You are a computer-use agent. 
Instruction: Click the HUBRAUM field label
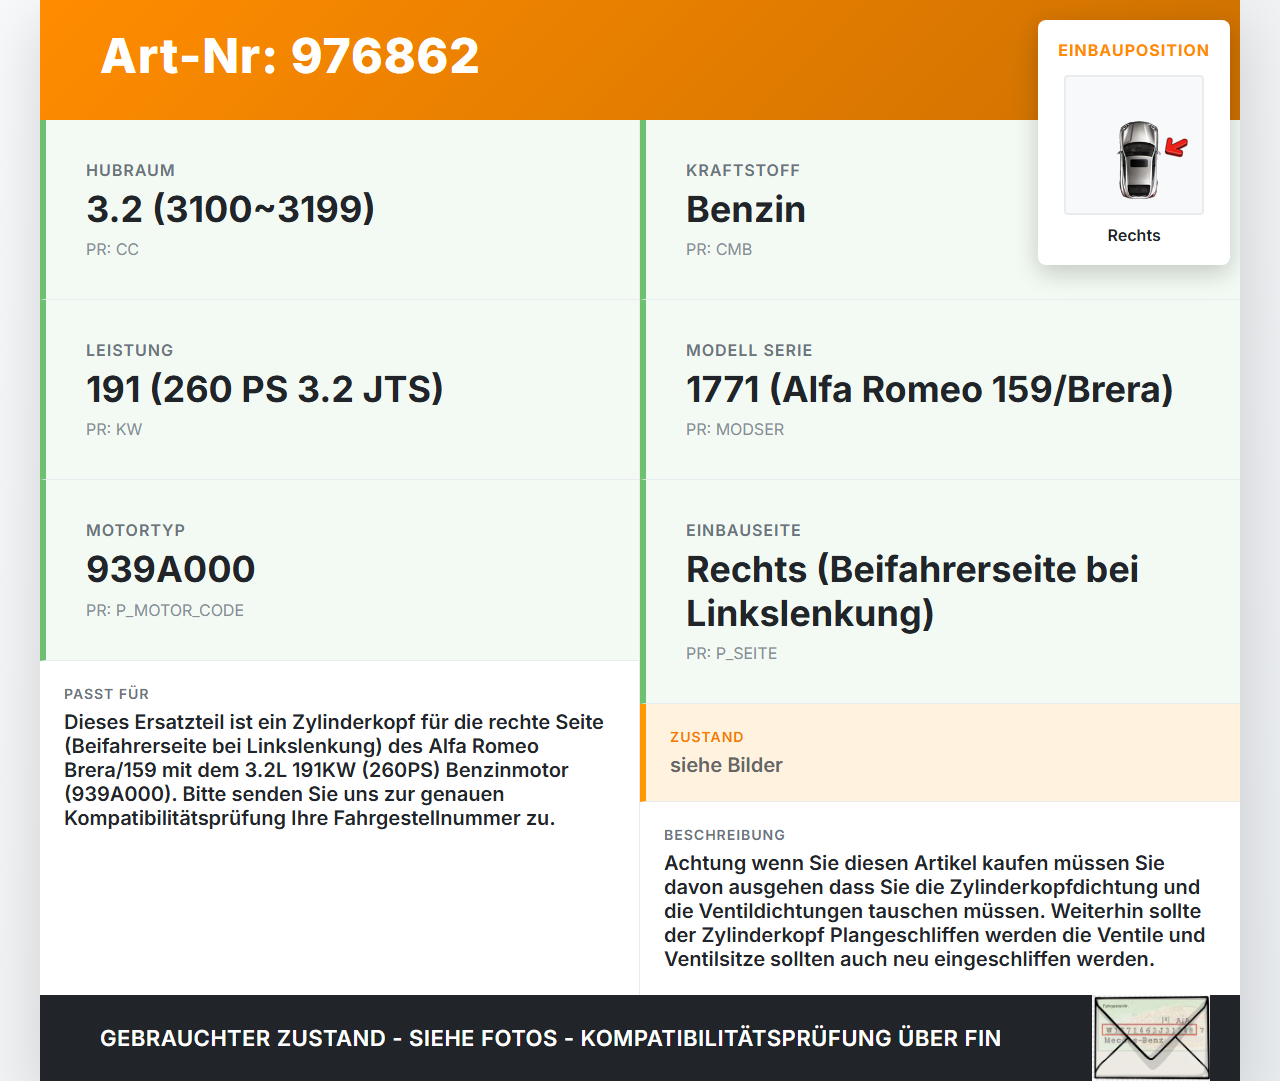coord(130,170)
